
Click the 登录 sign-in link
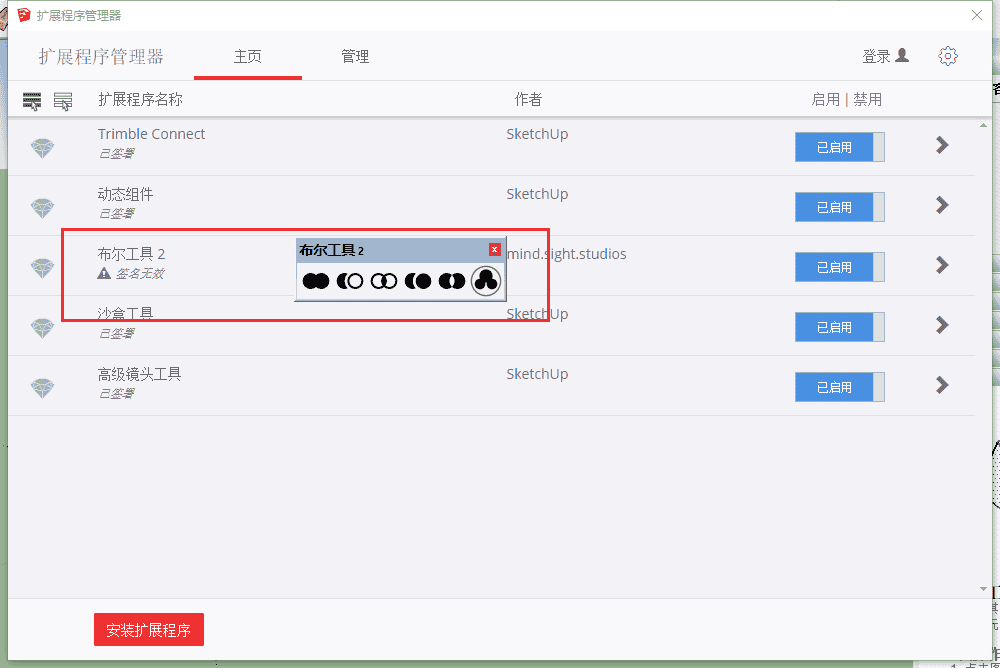pyautogui.click(x=885, y=56)
